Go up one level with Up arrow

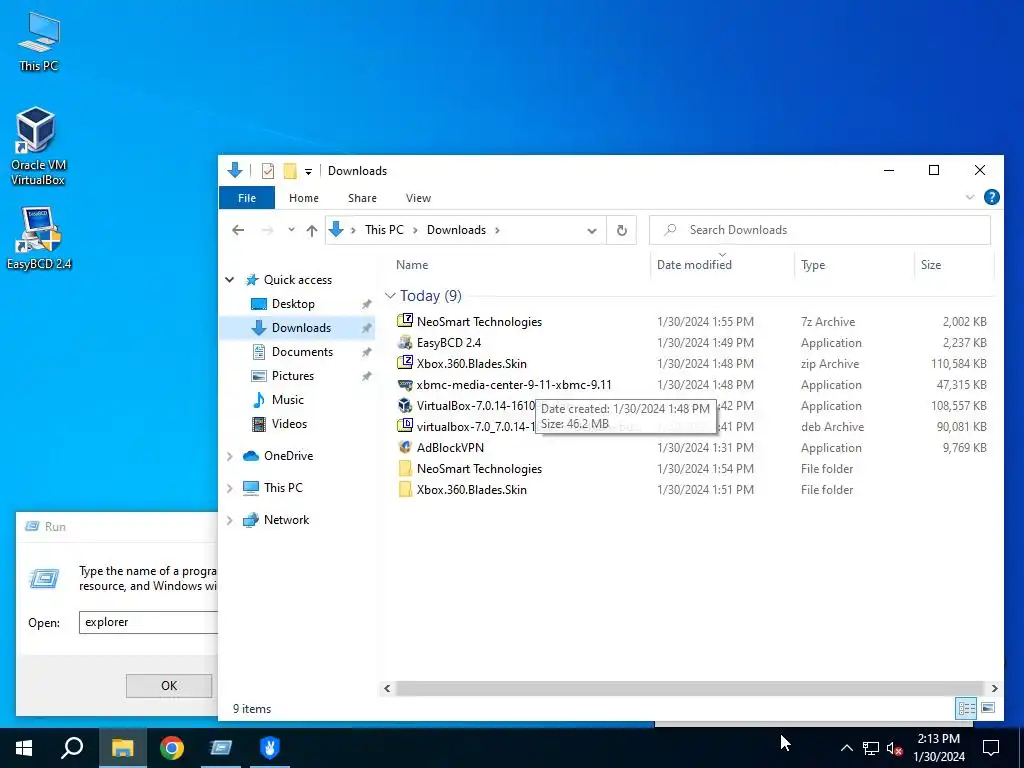(312, 230)
